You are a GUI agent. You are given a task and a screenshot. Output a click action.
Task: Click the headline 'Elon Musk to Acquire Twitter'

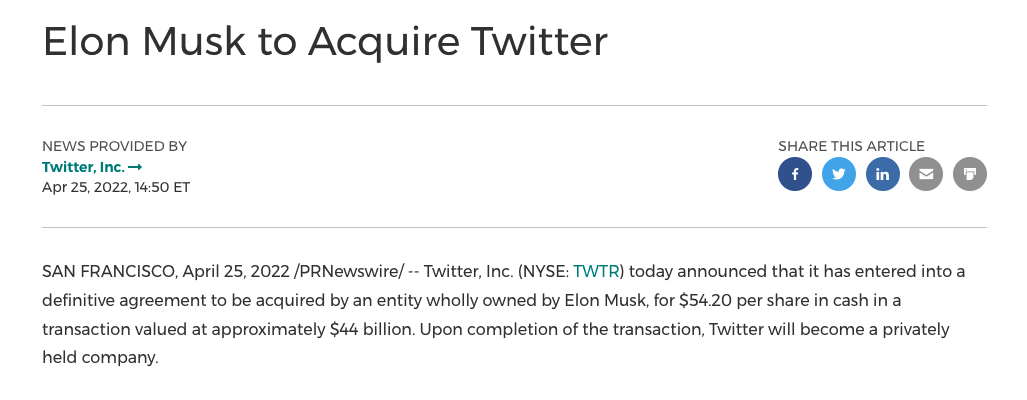pos(325,42)
